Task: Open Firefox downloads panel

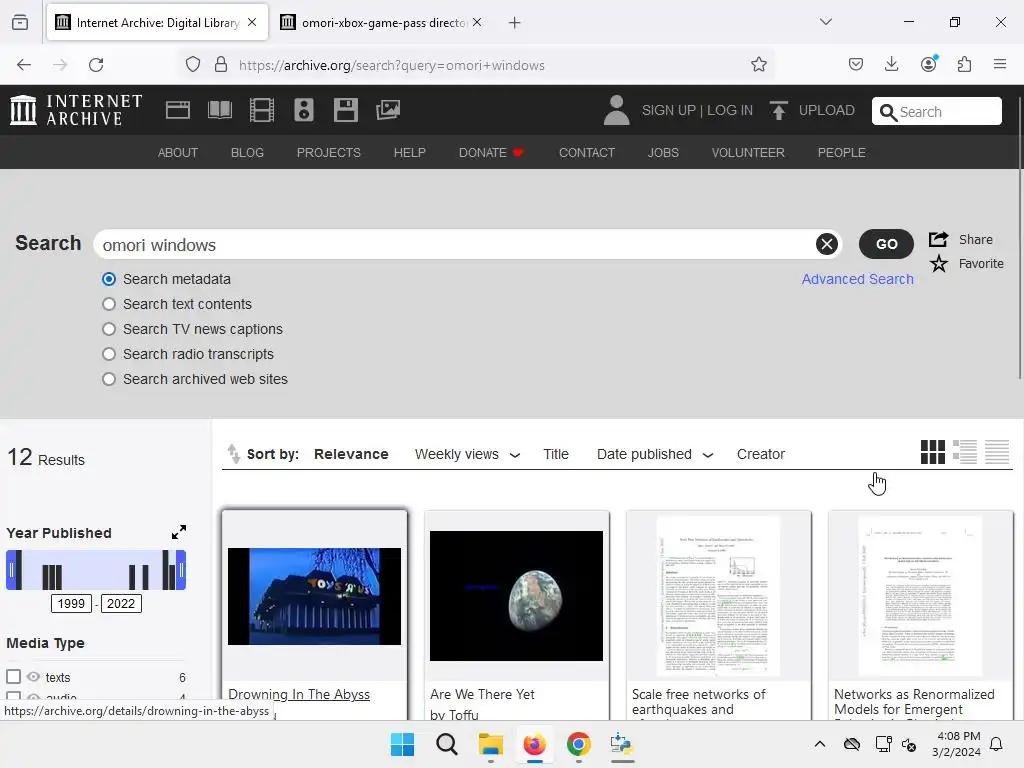Action: [x=891, y=65]
